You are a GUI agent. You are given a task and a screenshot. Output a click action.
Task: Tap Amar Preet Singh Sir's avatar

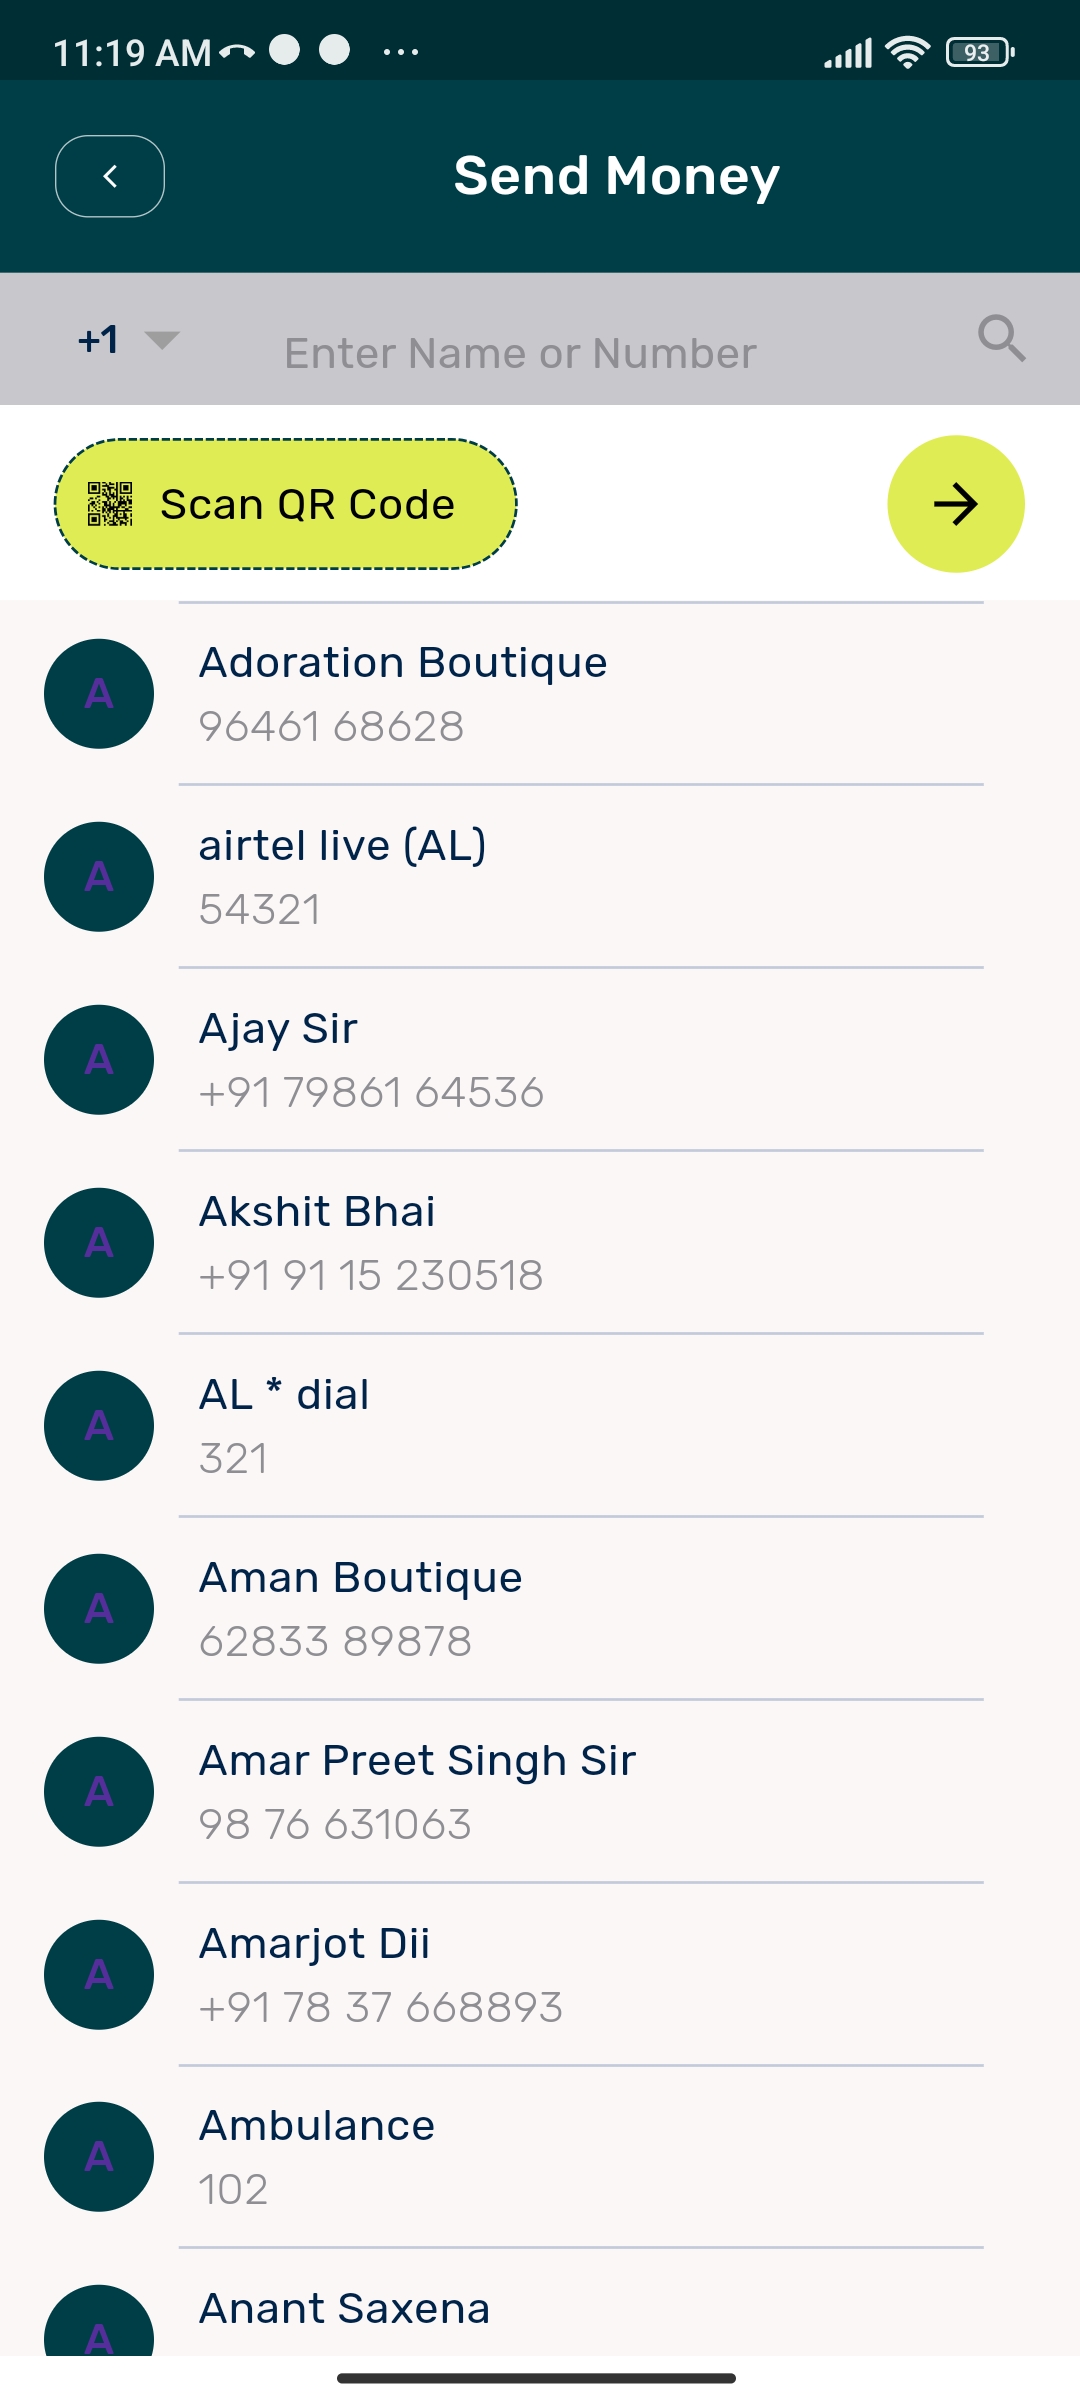[99, 1792]
